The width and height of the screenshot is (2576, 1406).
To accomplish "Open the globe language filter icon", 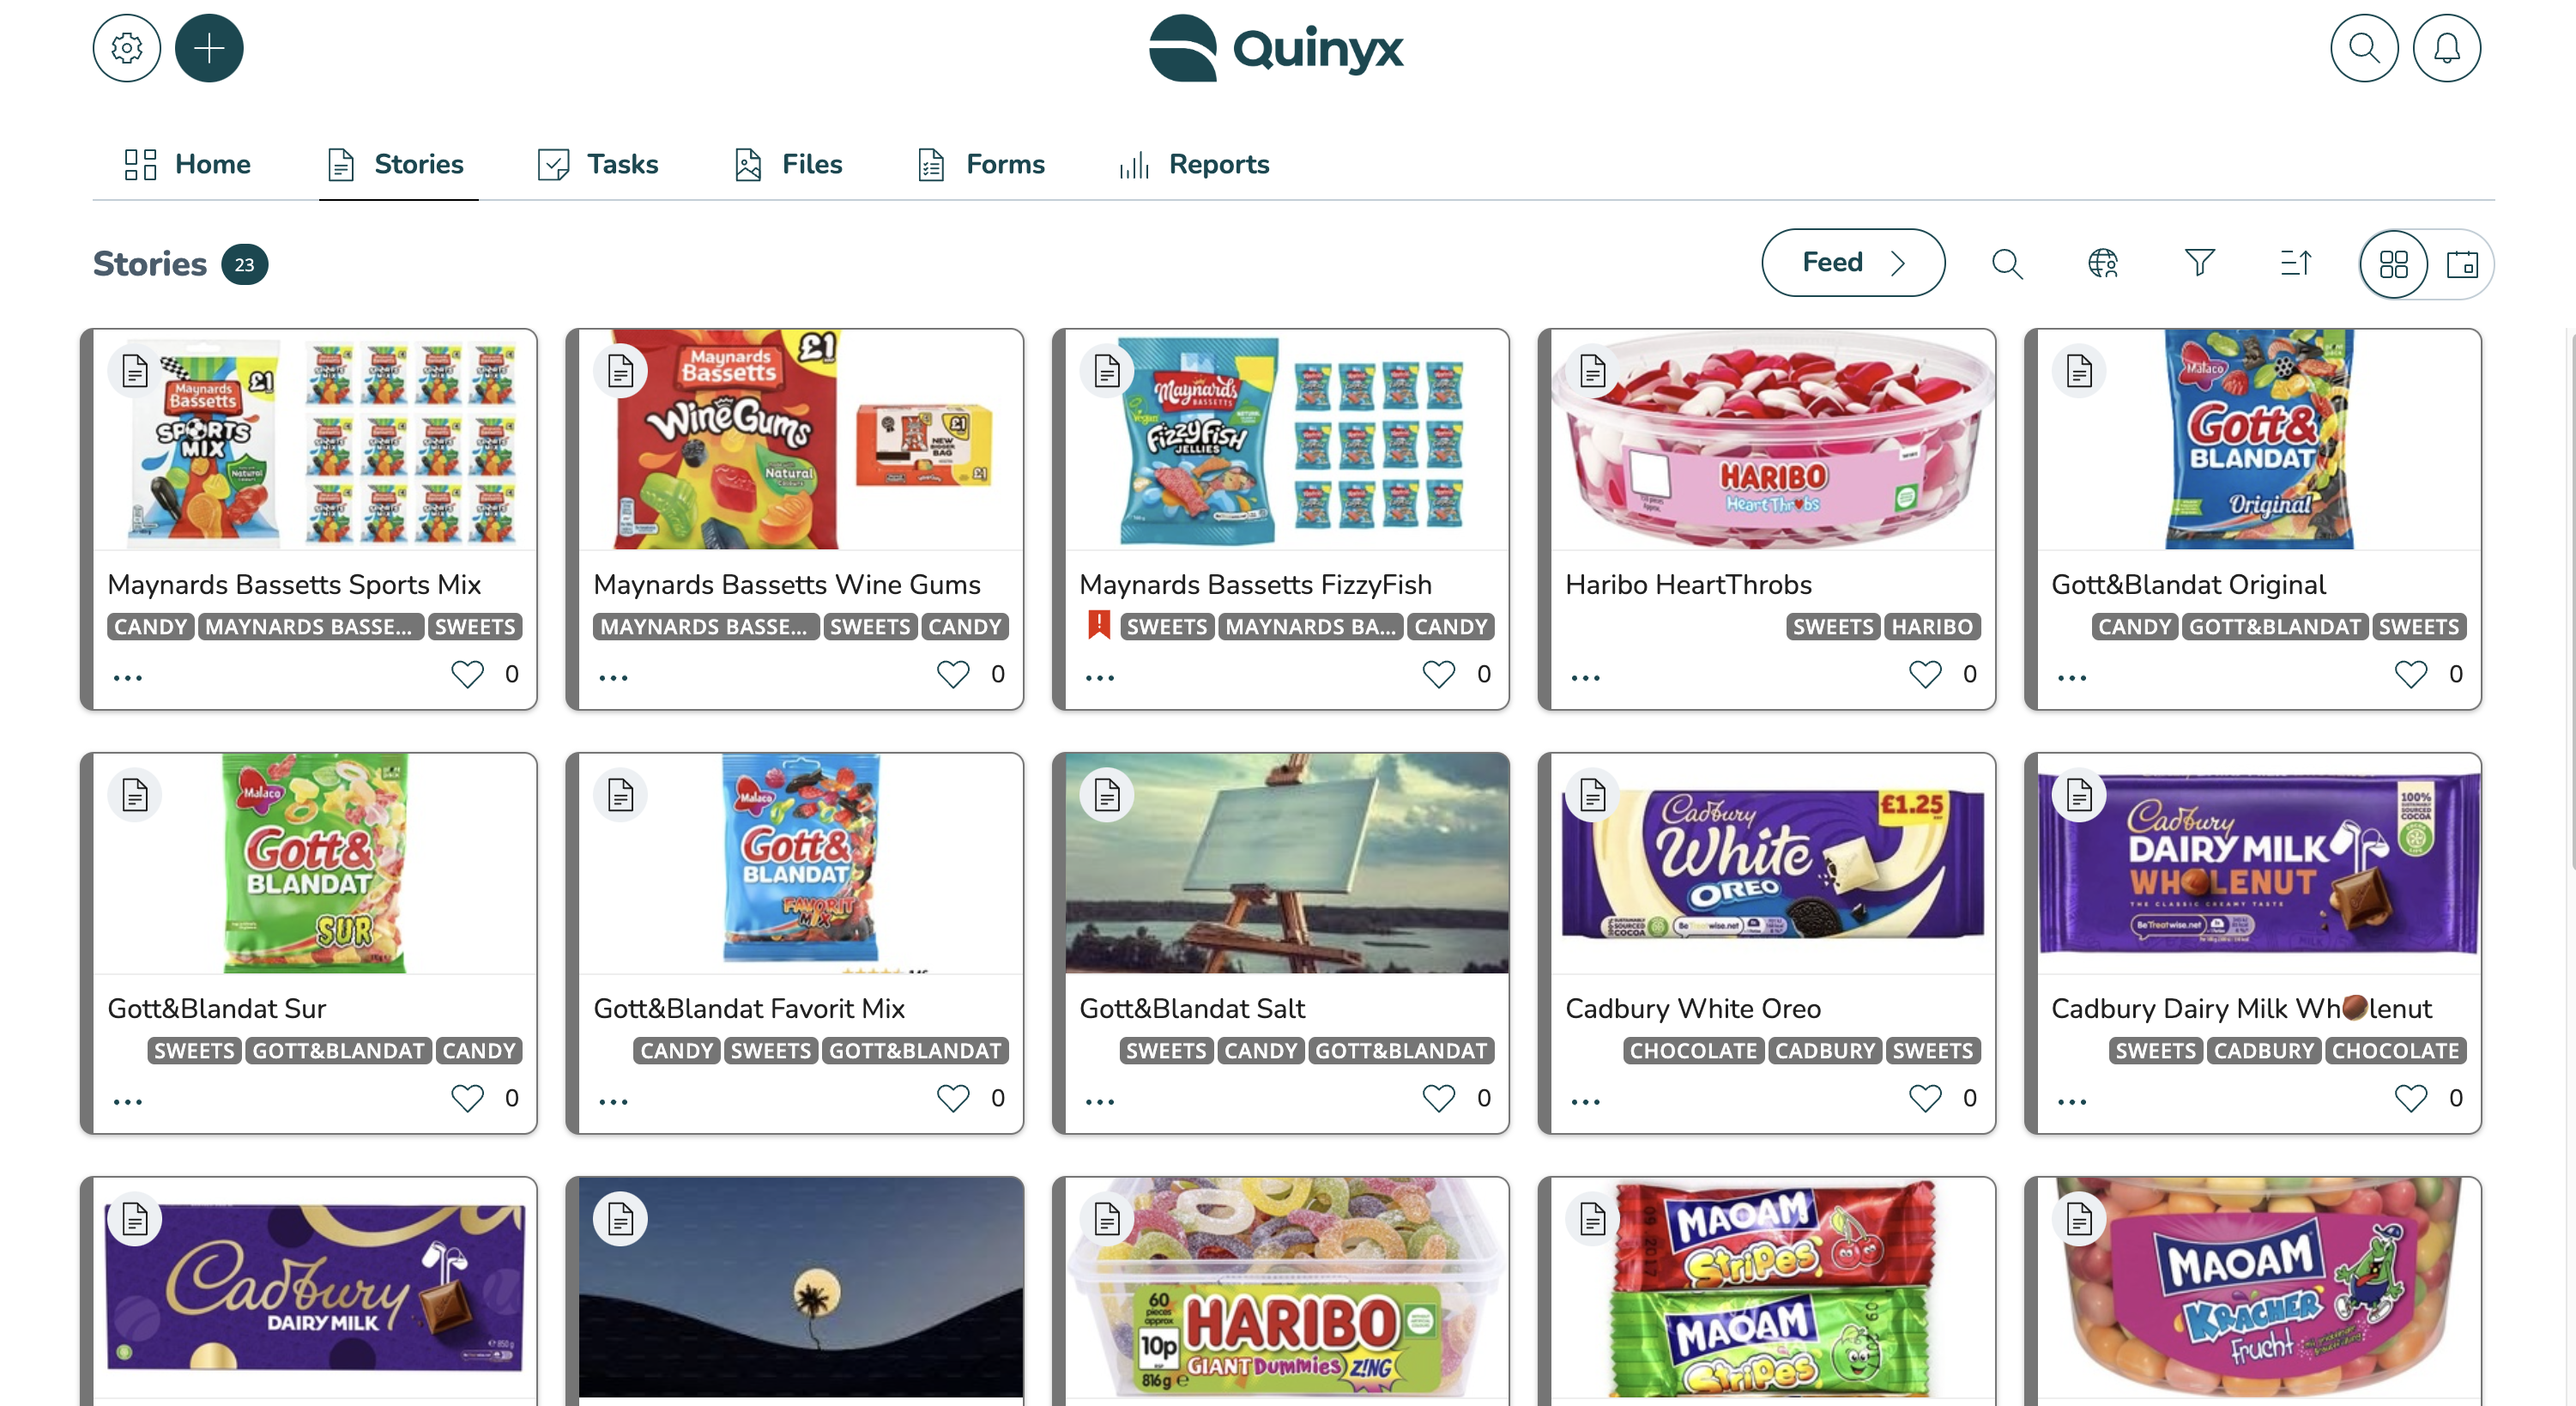I will (x=2103, y=263).
